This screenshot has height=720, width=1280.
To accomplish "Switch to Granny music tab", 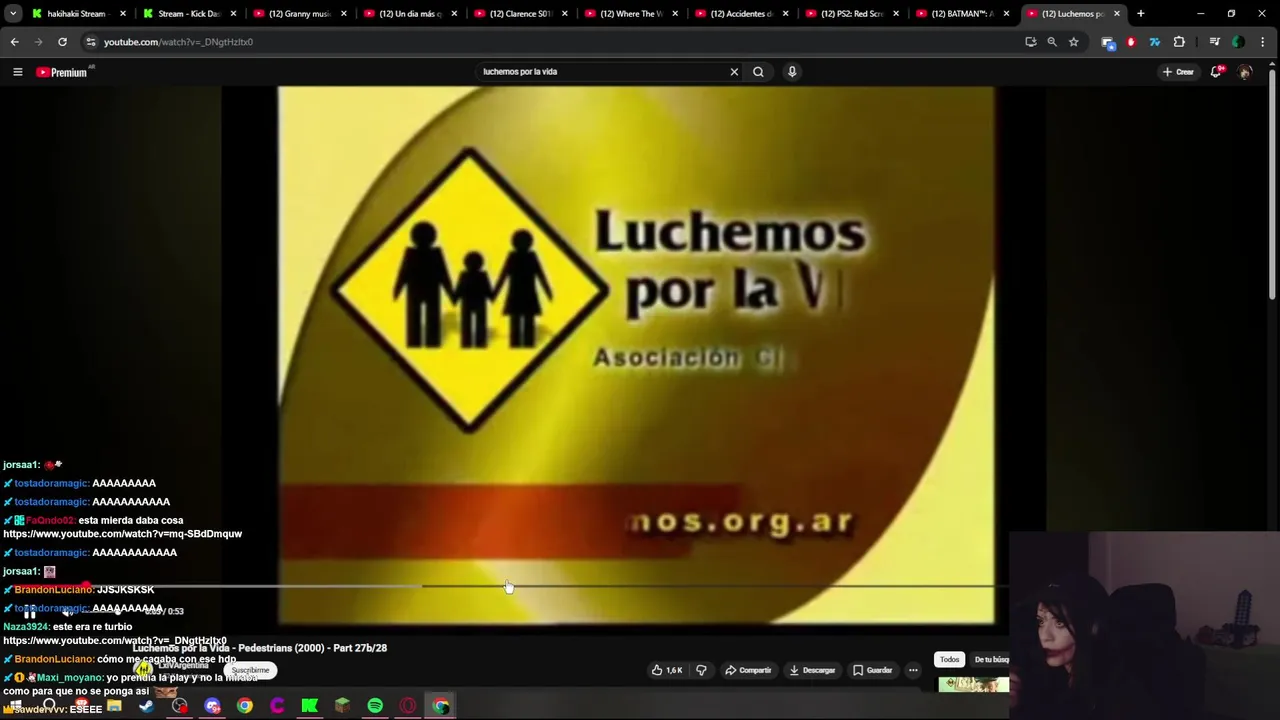I will [x=299, y=14].
